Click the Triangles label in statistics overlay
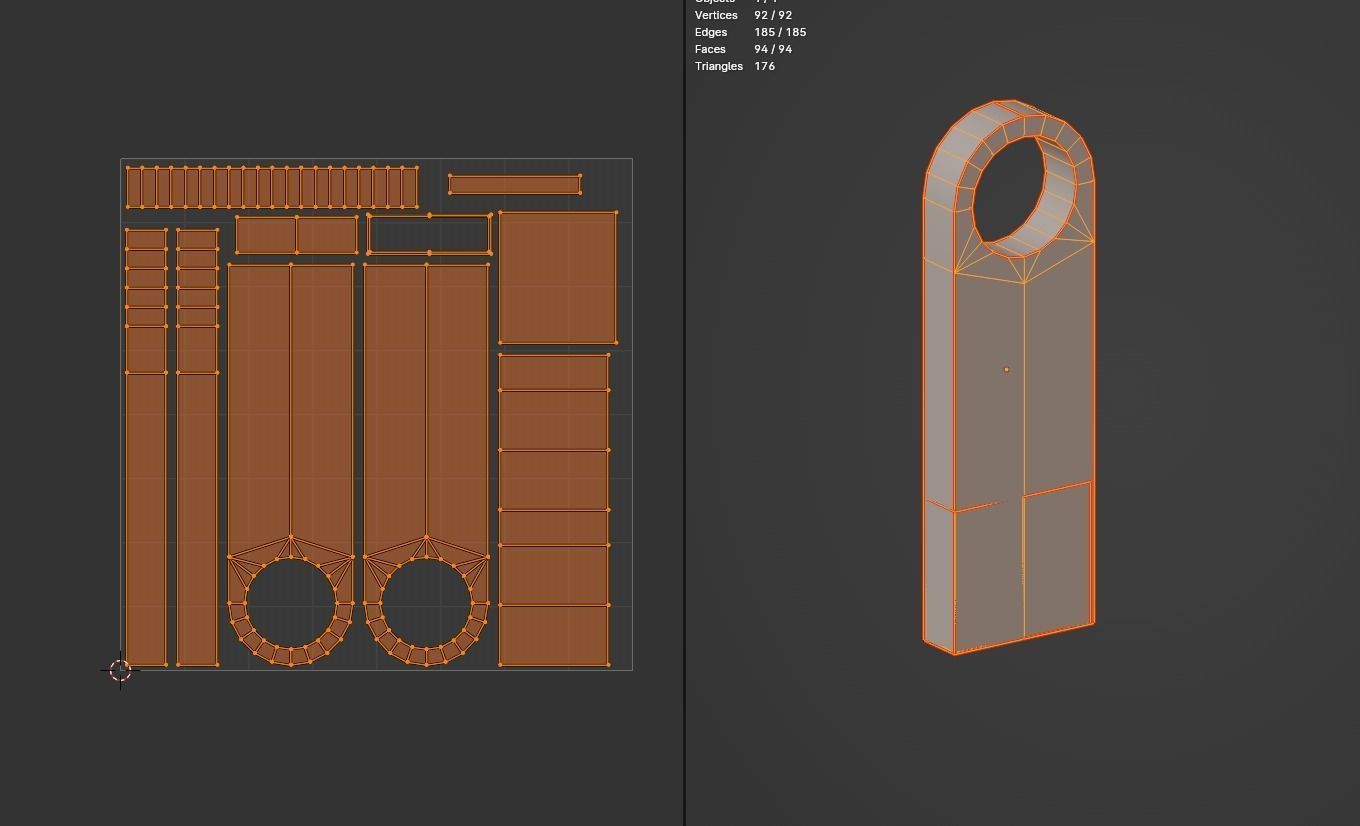The height and width of the screenshot is (826, 1360). coord(719,66)
